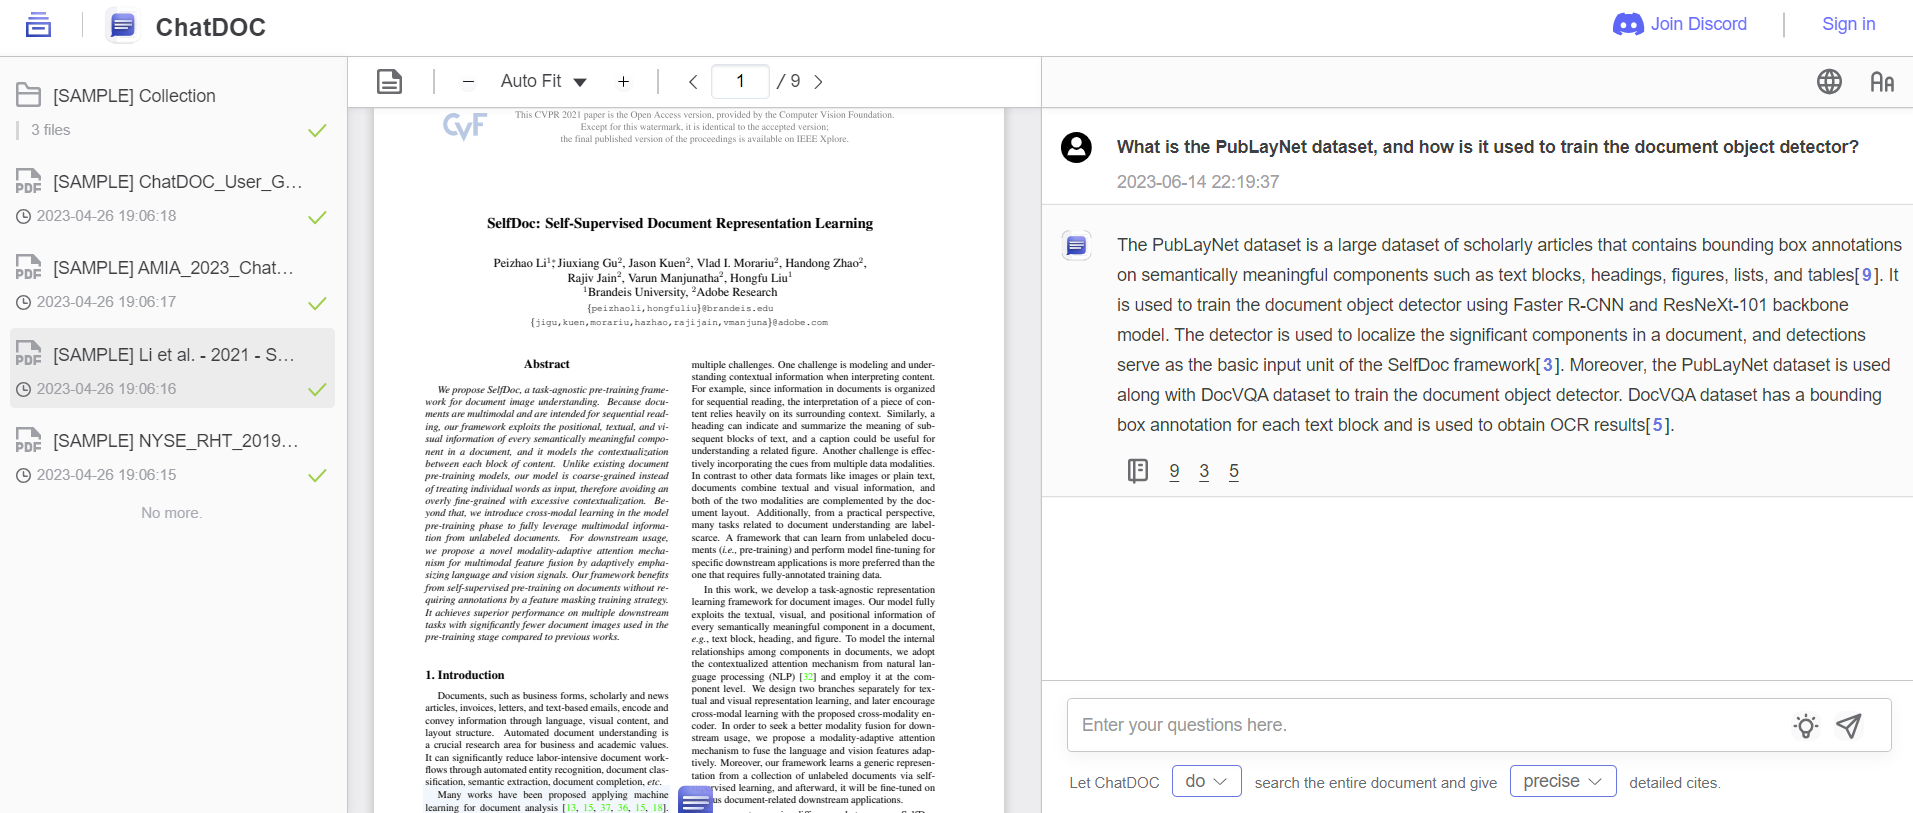Zoom out with the minus button
The height and width of the screenshot is (813, 1913).
[x=468, y=82]
